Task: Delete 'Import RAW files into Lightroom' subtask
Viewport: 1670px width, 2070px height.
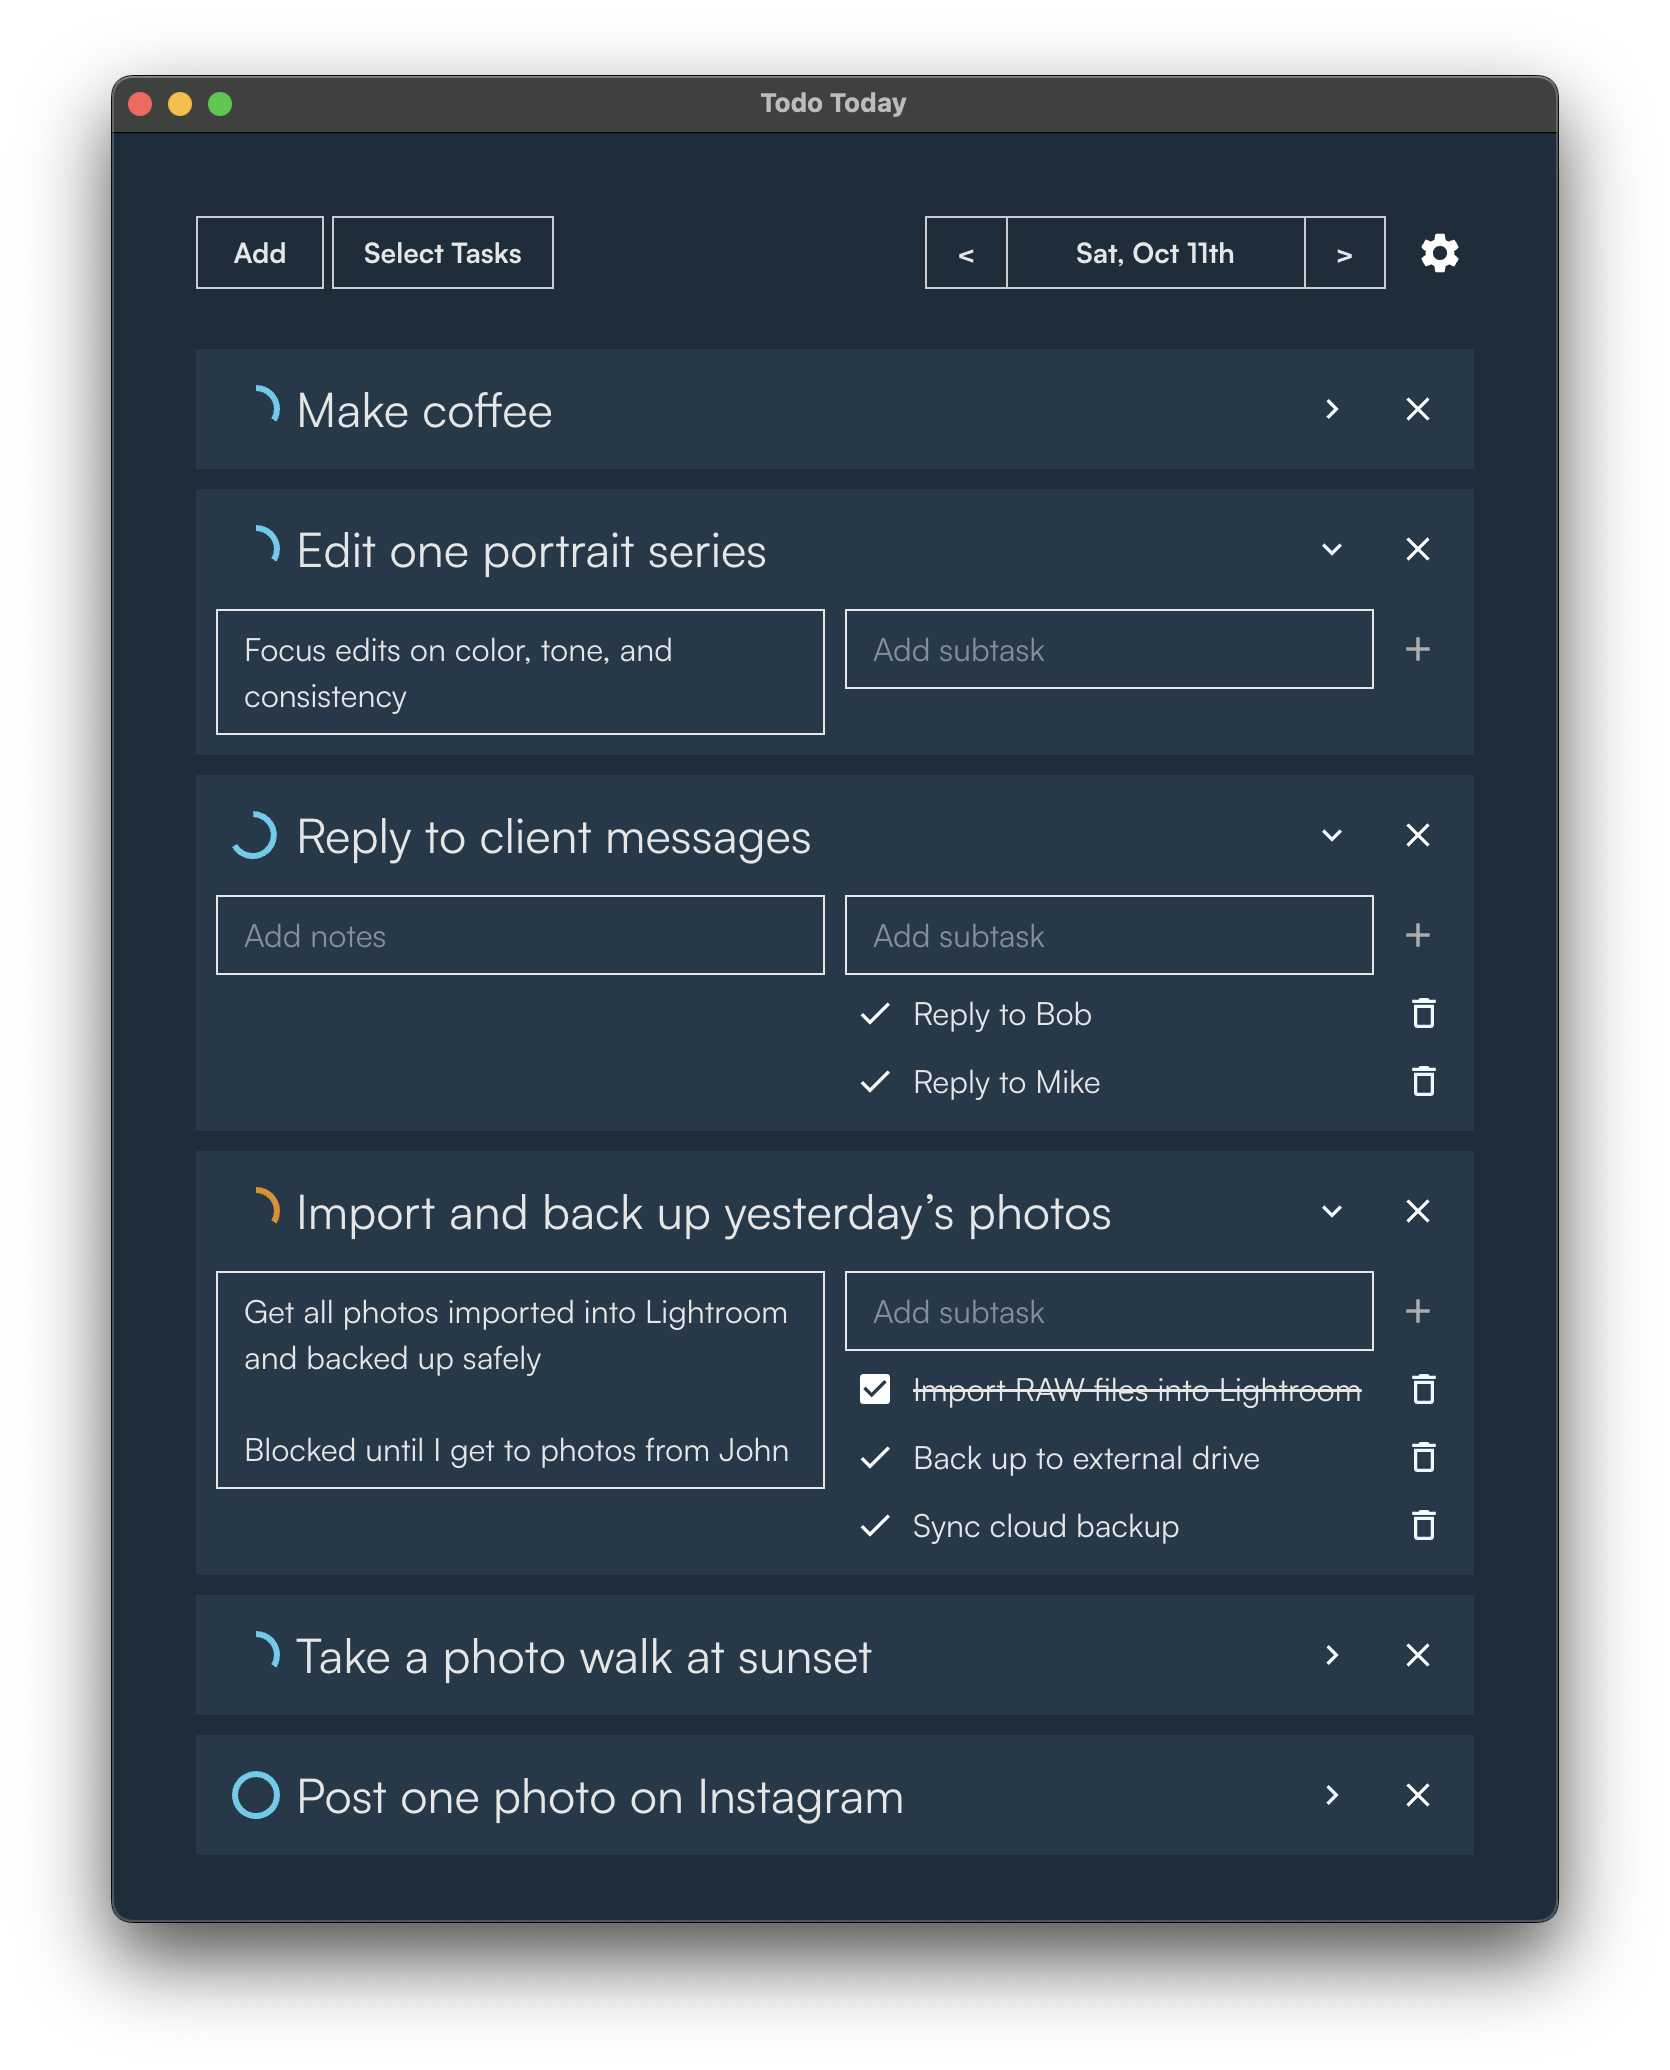Action: click(x=1423, y=1390)
